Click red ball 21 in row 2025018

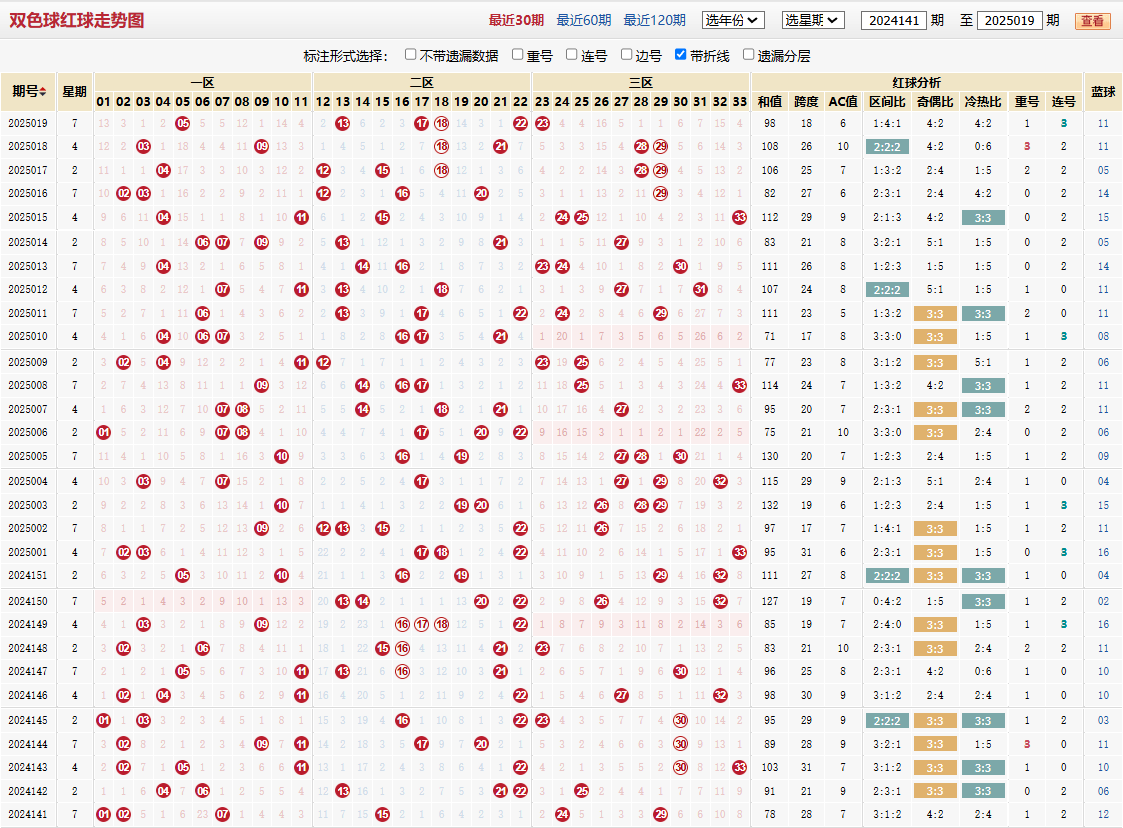click(501, 146)
